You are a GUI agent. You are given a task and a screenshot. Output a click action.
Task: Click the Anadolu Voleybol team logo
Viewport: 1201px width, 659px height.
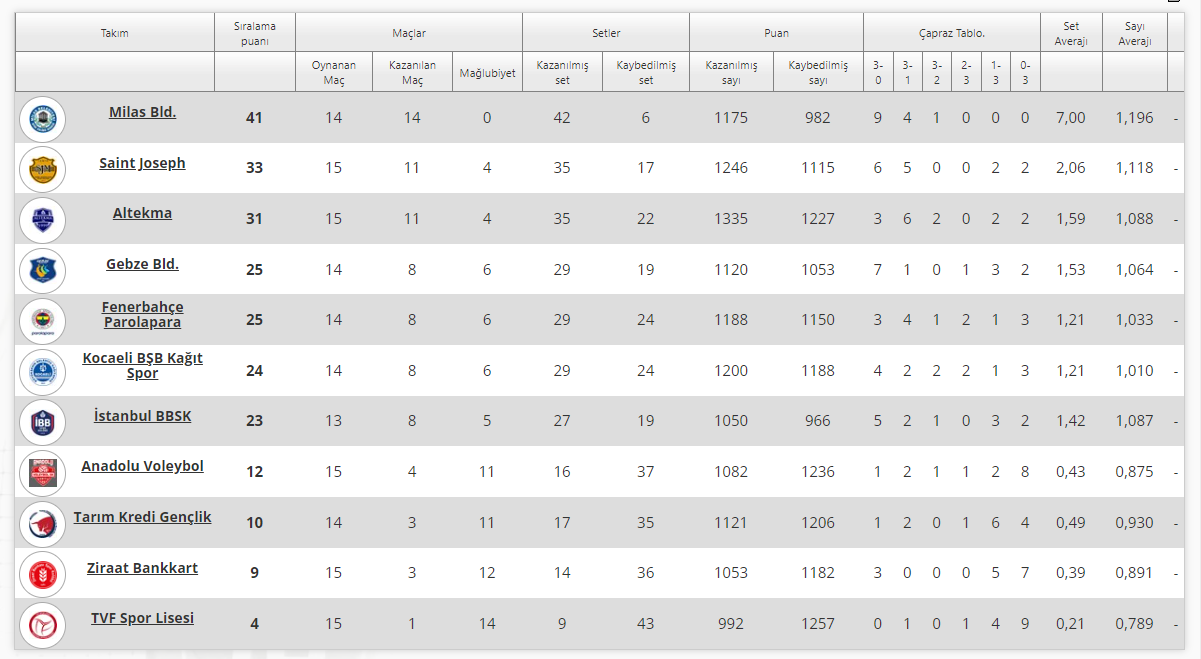42,472
